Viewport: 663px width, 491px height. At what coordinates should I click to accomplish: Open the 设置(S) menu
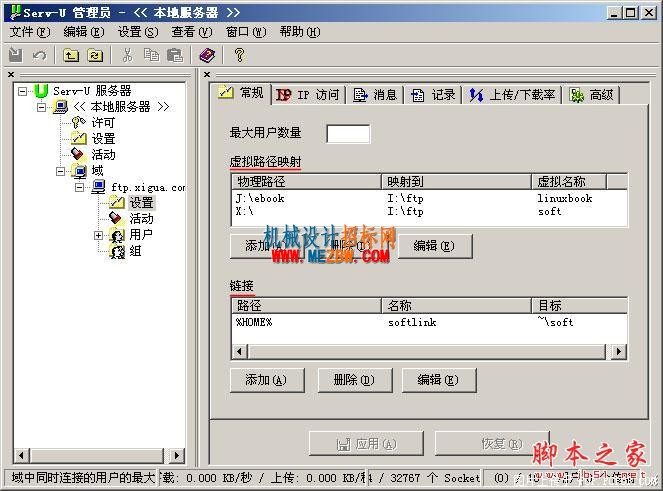click(138, 32)
